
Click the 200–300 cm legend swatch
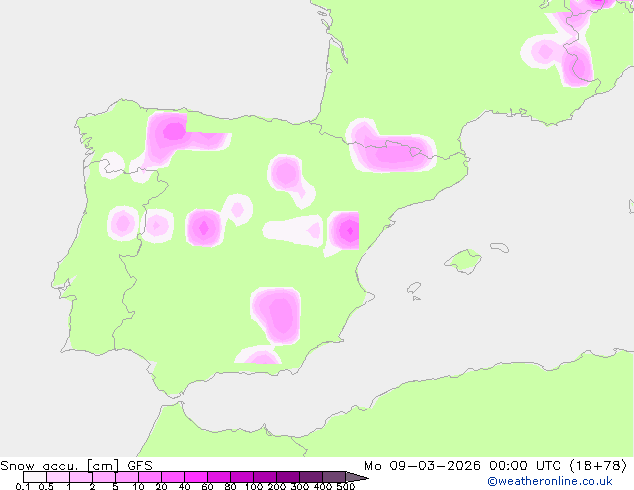click(288, 477)
